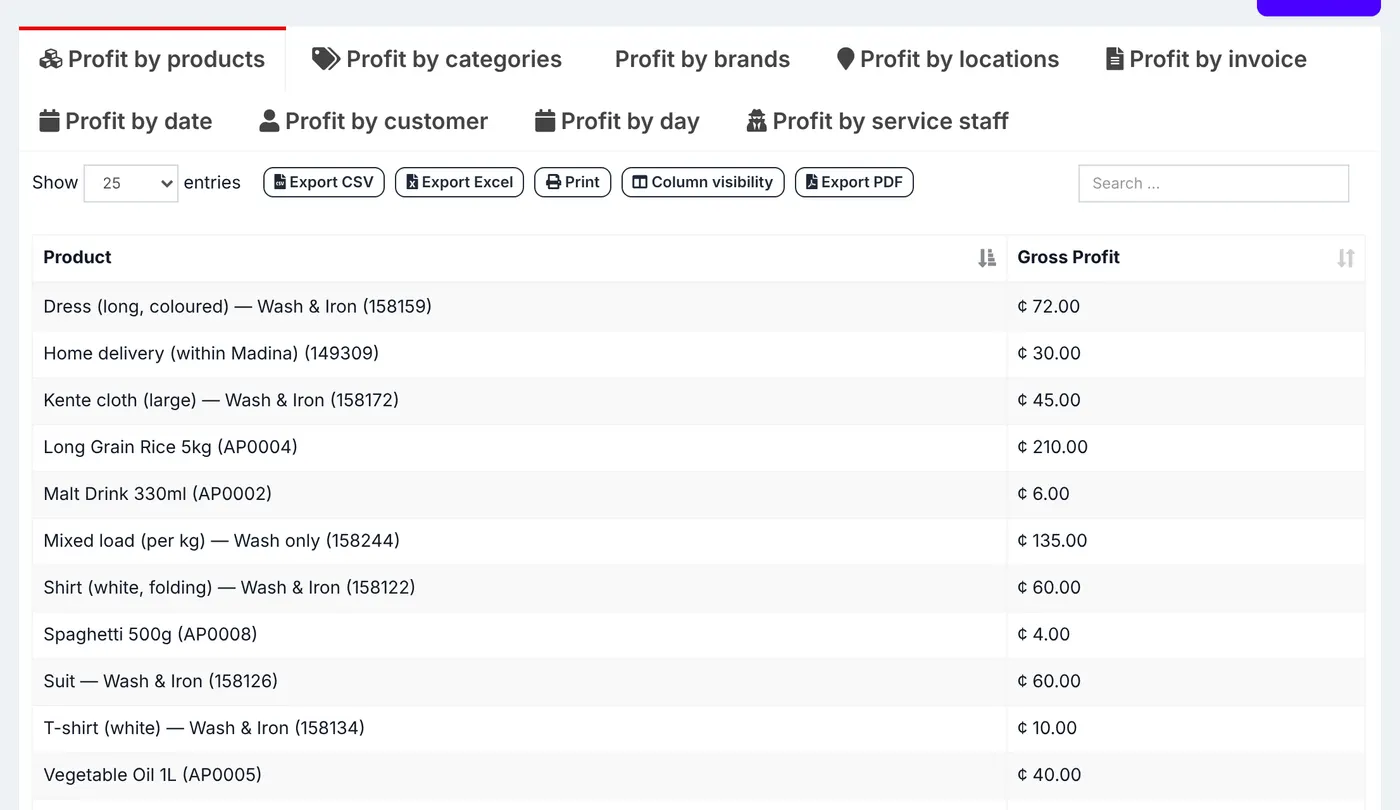The height and width of the screenshot is (810, 1400).
Task: Click the Gross Profit header text
Action: click(1068, 257)
